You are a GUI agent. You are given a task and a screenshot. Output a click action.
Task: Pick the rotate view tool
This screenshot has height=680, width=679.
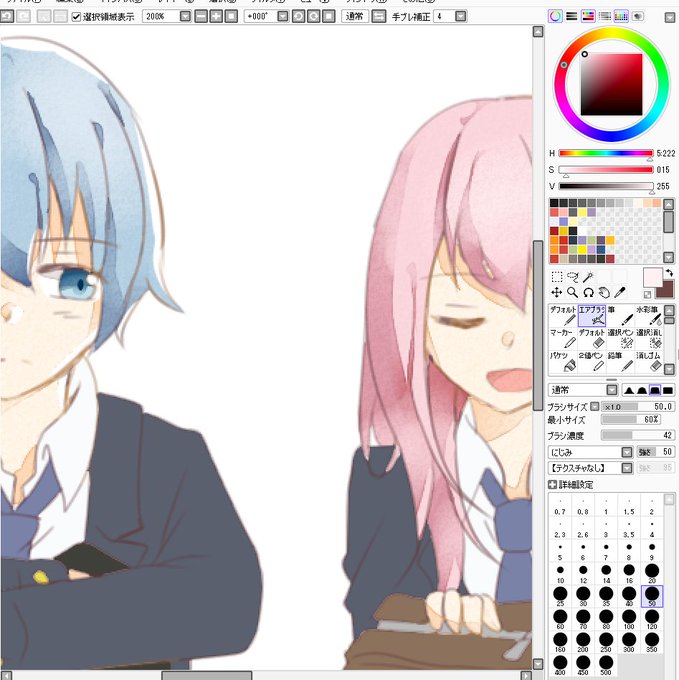coord(588,293)
